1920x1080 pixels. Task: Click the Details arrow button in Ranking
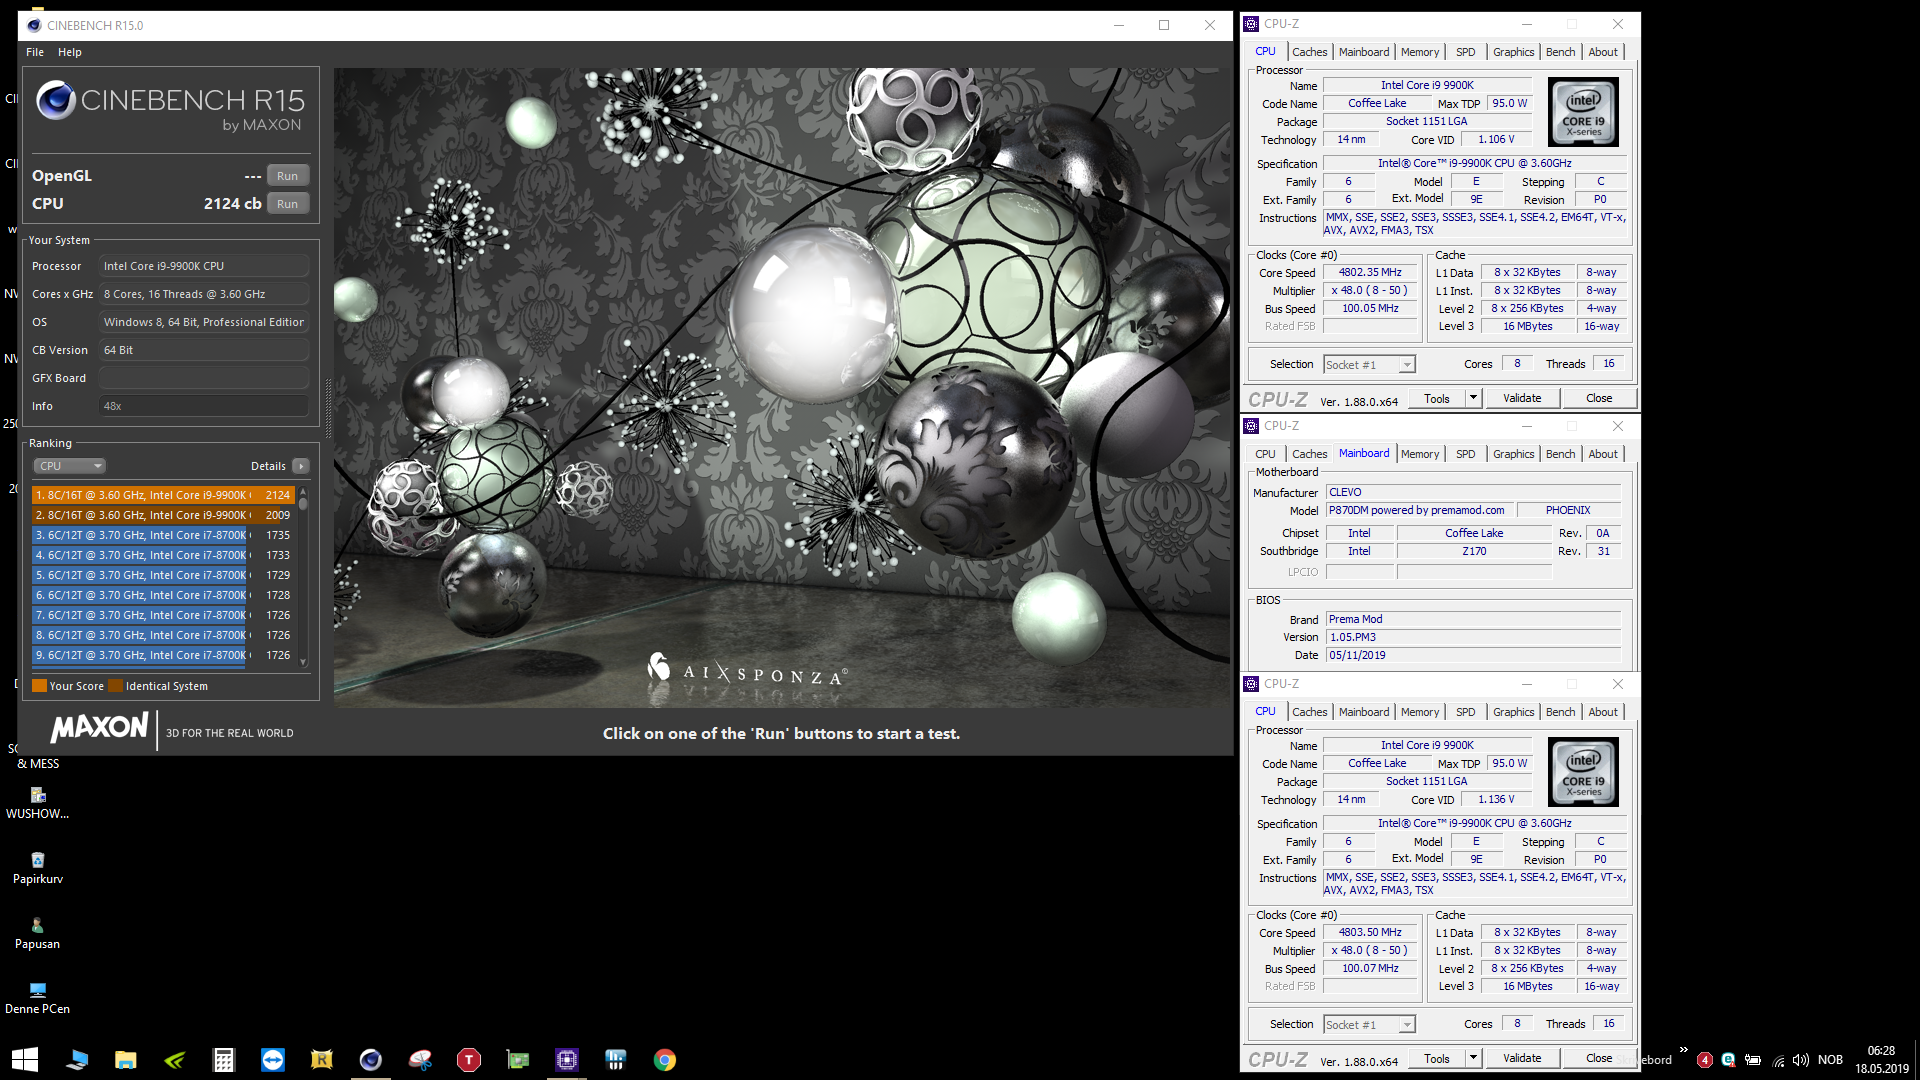point(300,466)
